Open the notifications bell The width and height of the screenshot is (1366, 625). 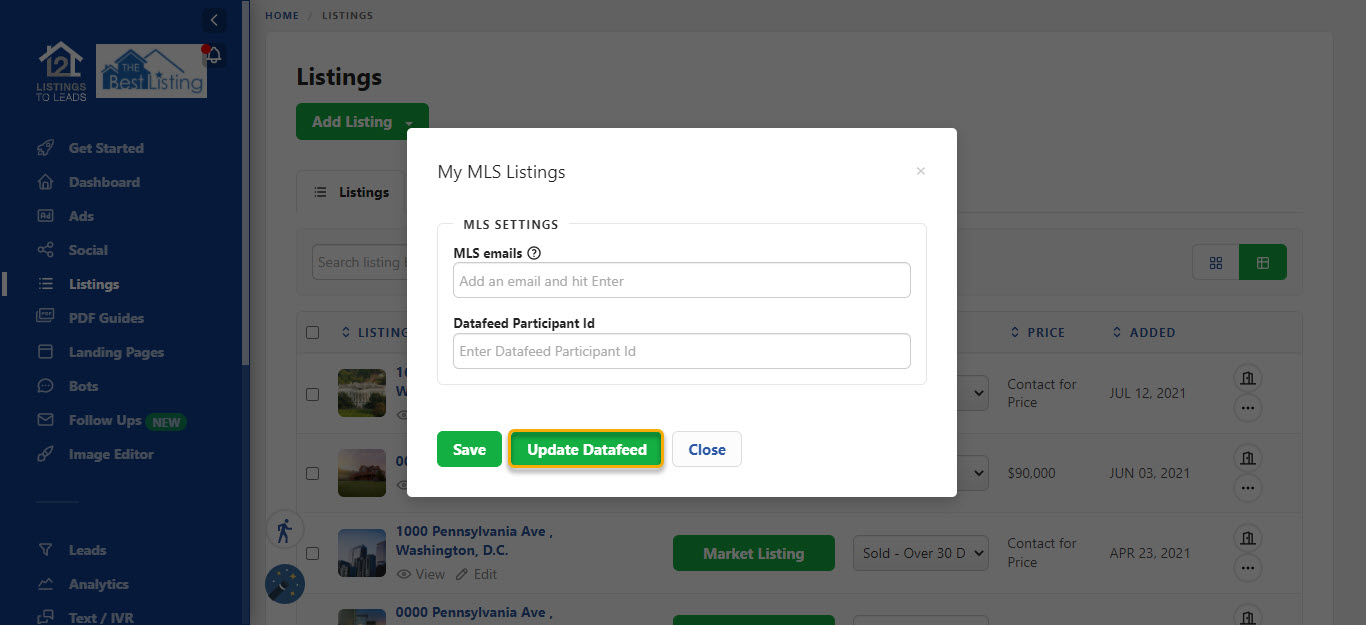tap(213, 56)
